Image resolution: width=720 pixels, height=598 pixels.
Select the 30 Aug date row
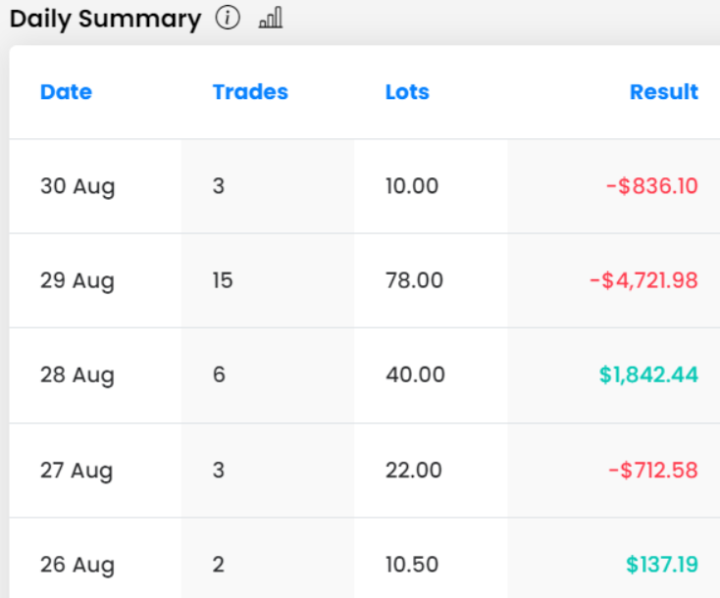coord(77,187)
